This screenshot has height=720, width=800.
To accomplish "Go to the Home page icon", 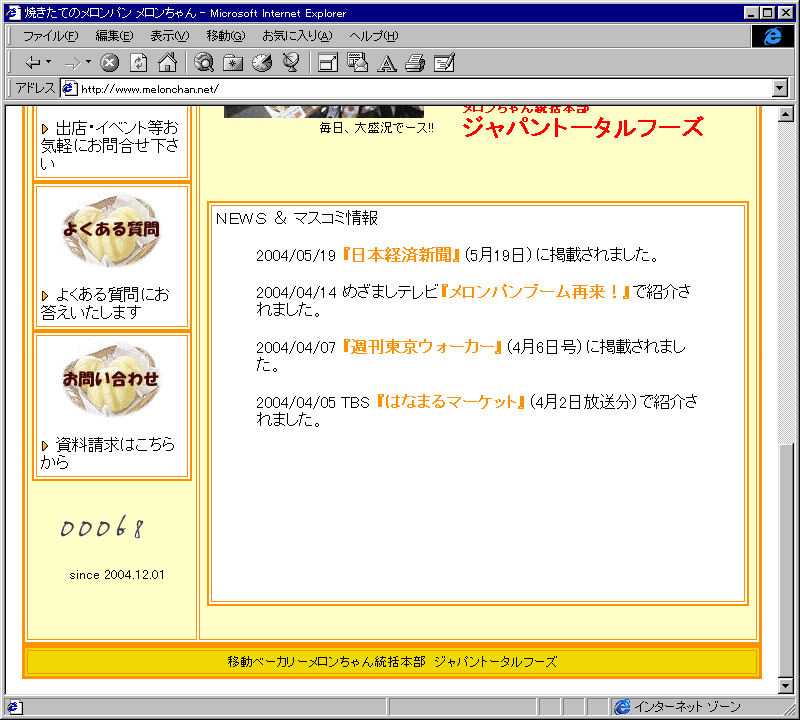I will click(167, 63).
